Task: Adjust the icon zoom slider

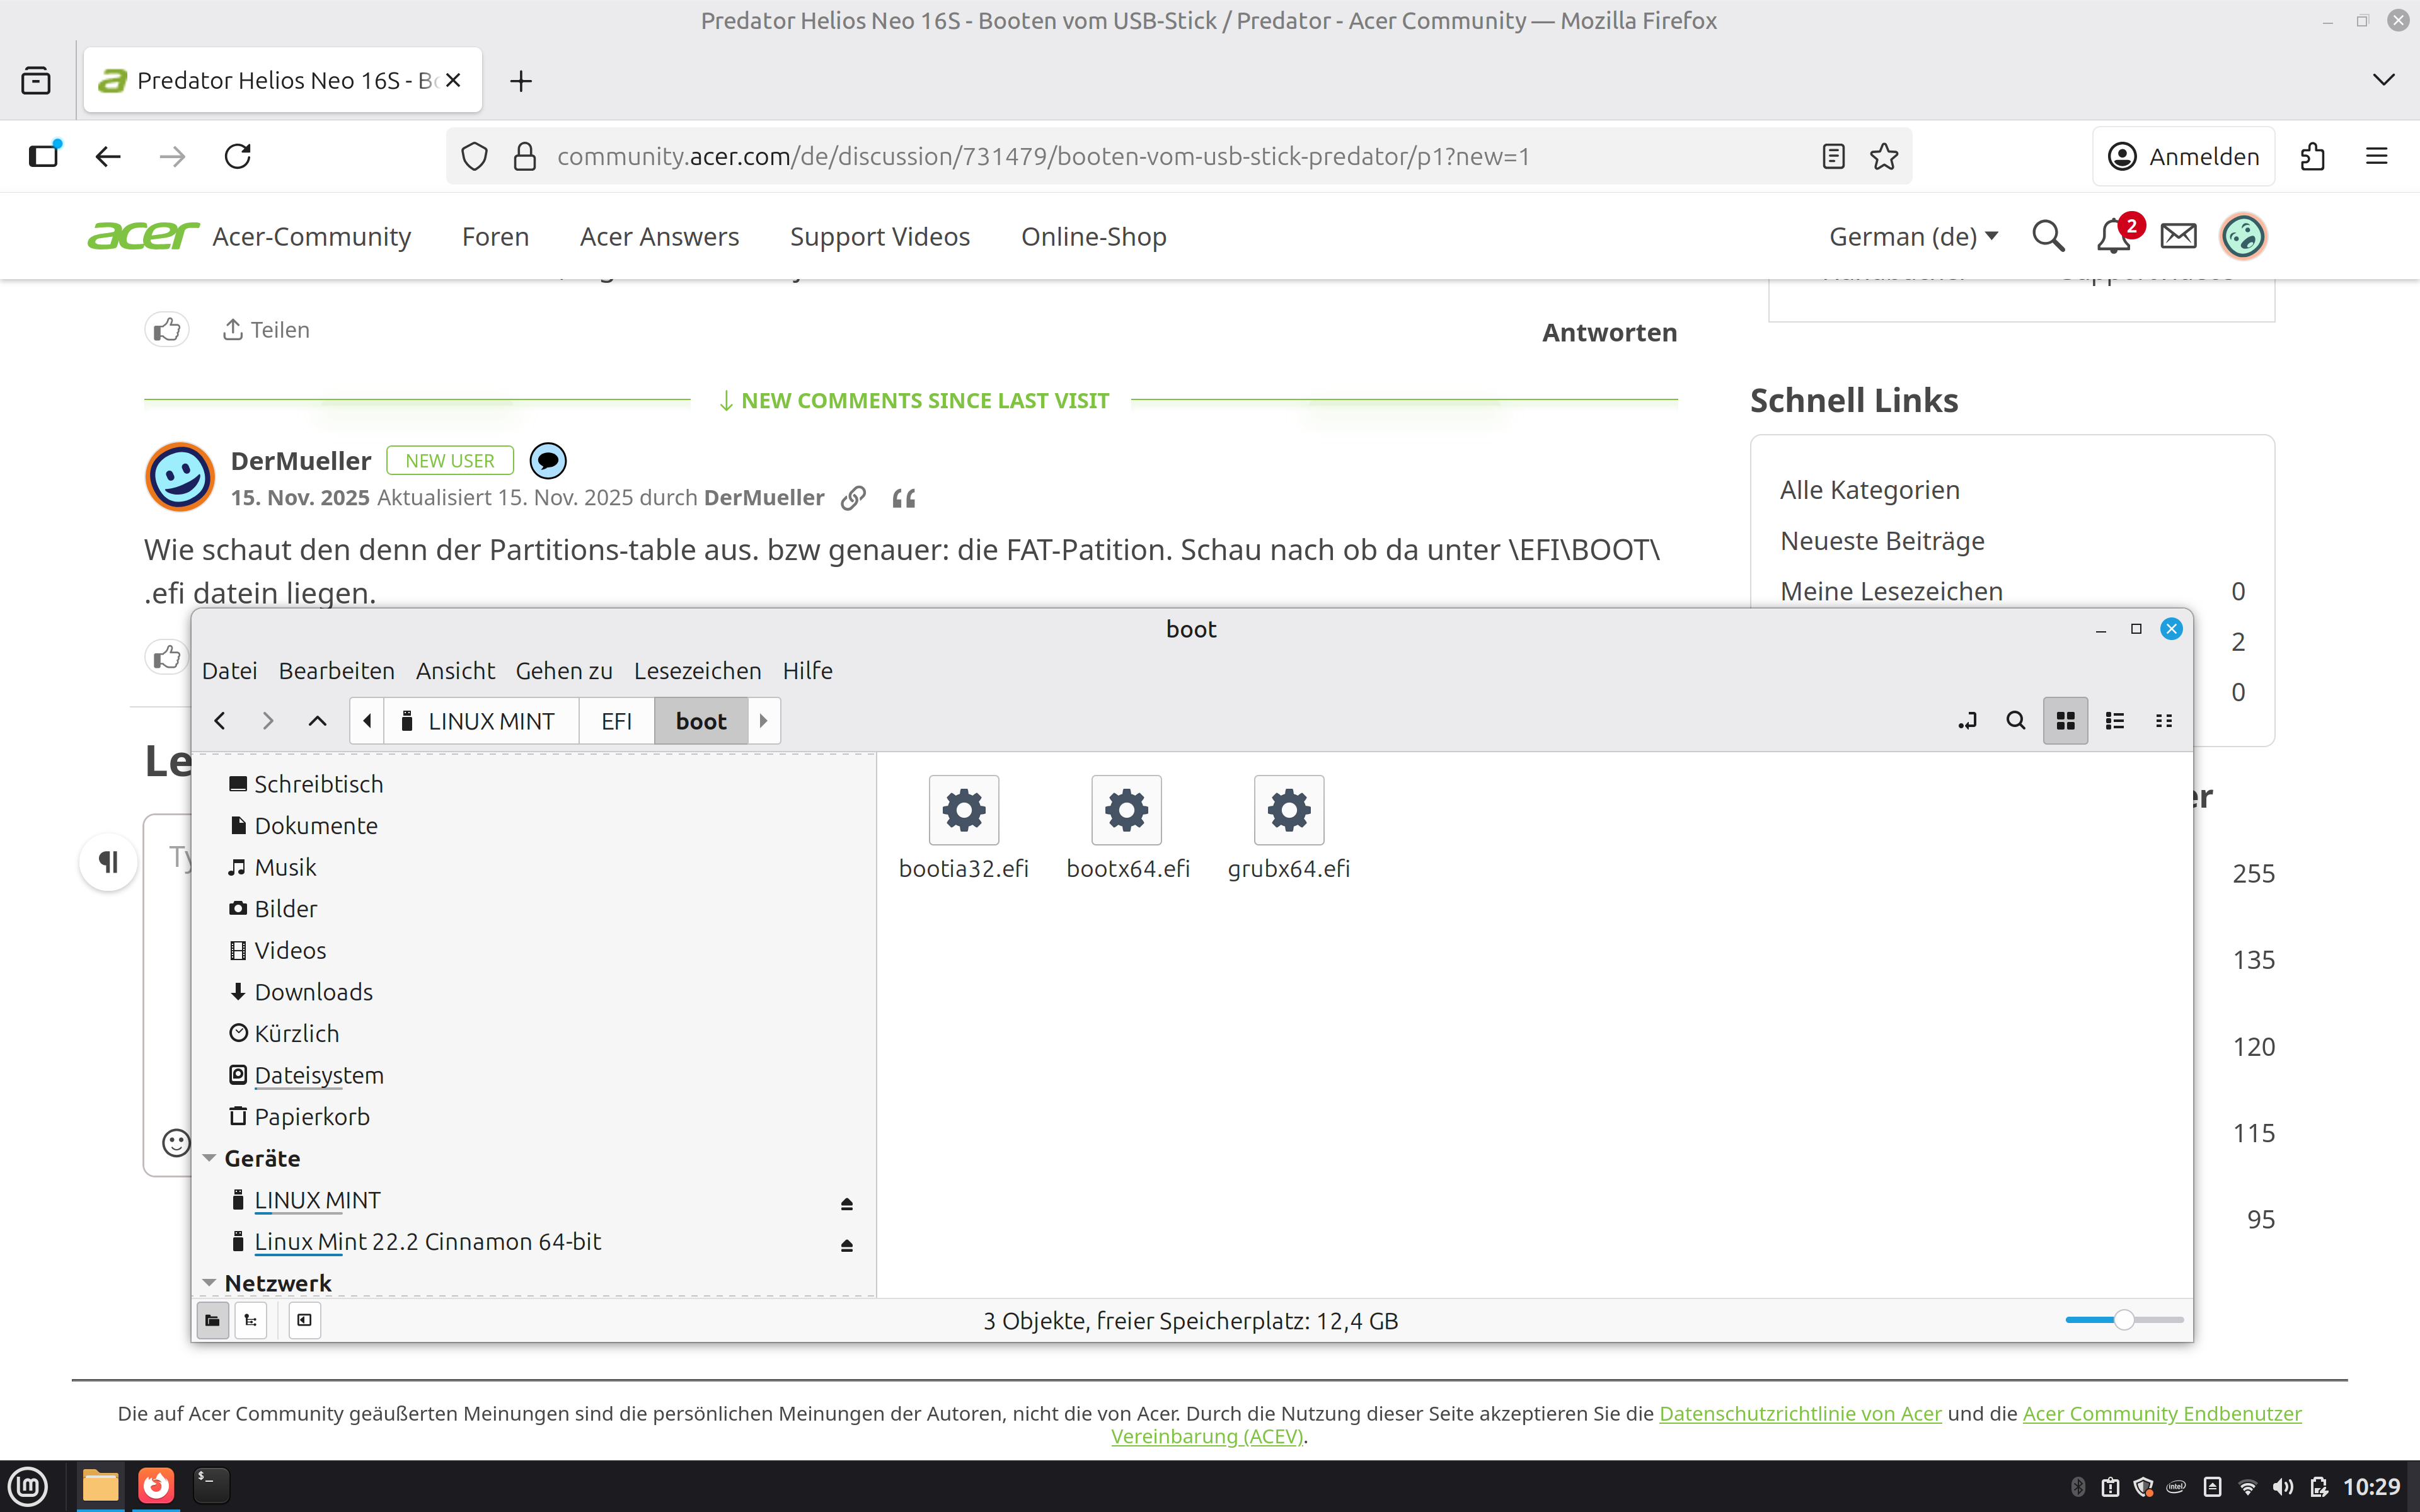Action: point(2123,1320)
